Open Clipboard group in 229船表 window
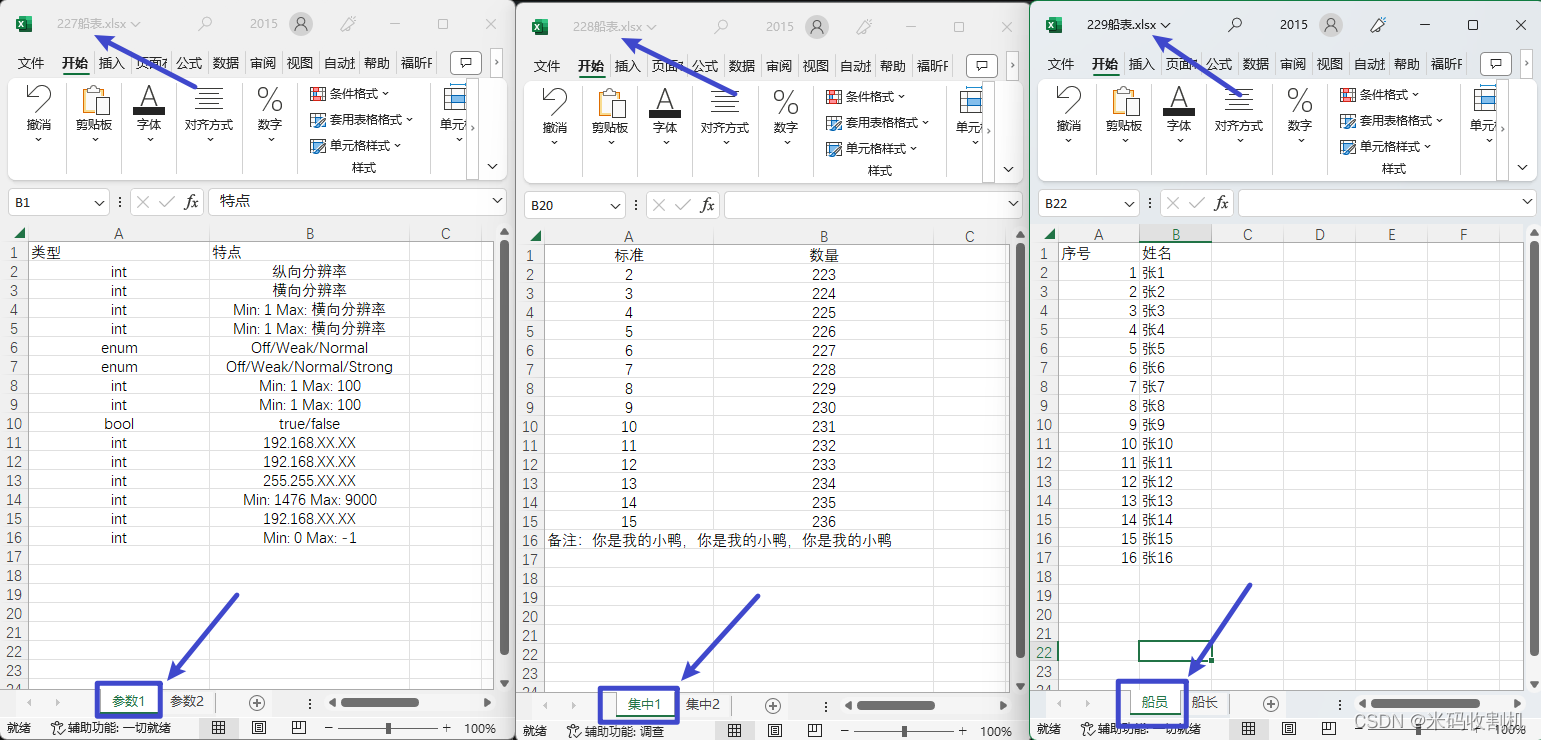The image size is (1541, 740). [x=1123, y=113]
